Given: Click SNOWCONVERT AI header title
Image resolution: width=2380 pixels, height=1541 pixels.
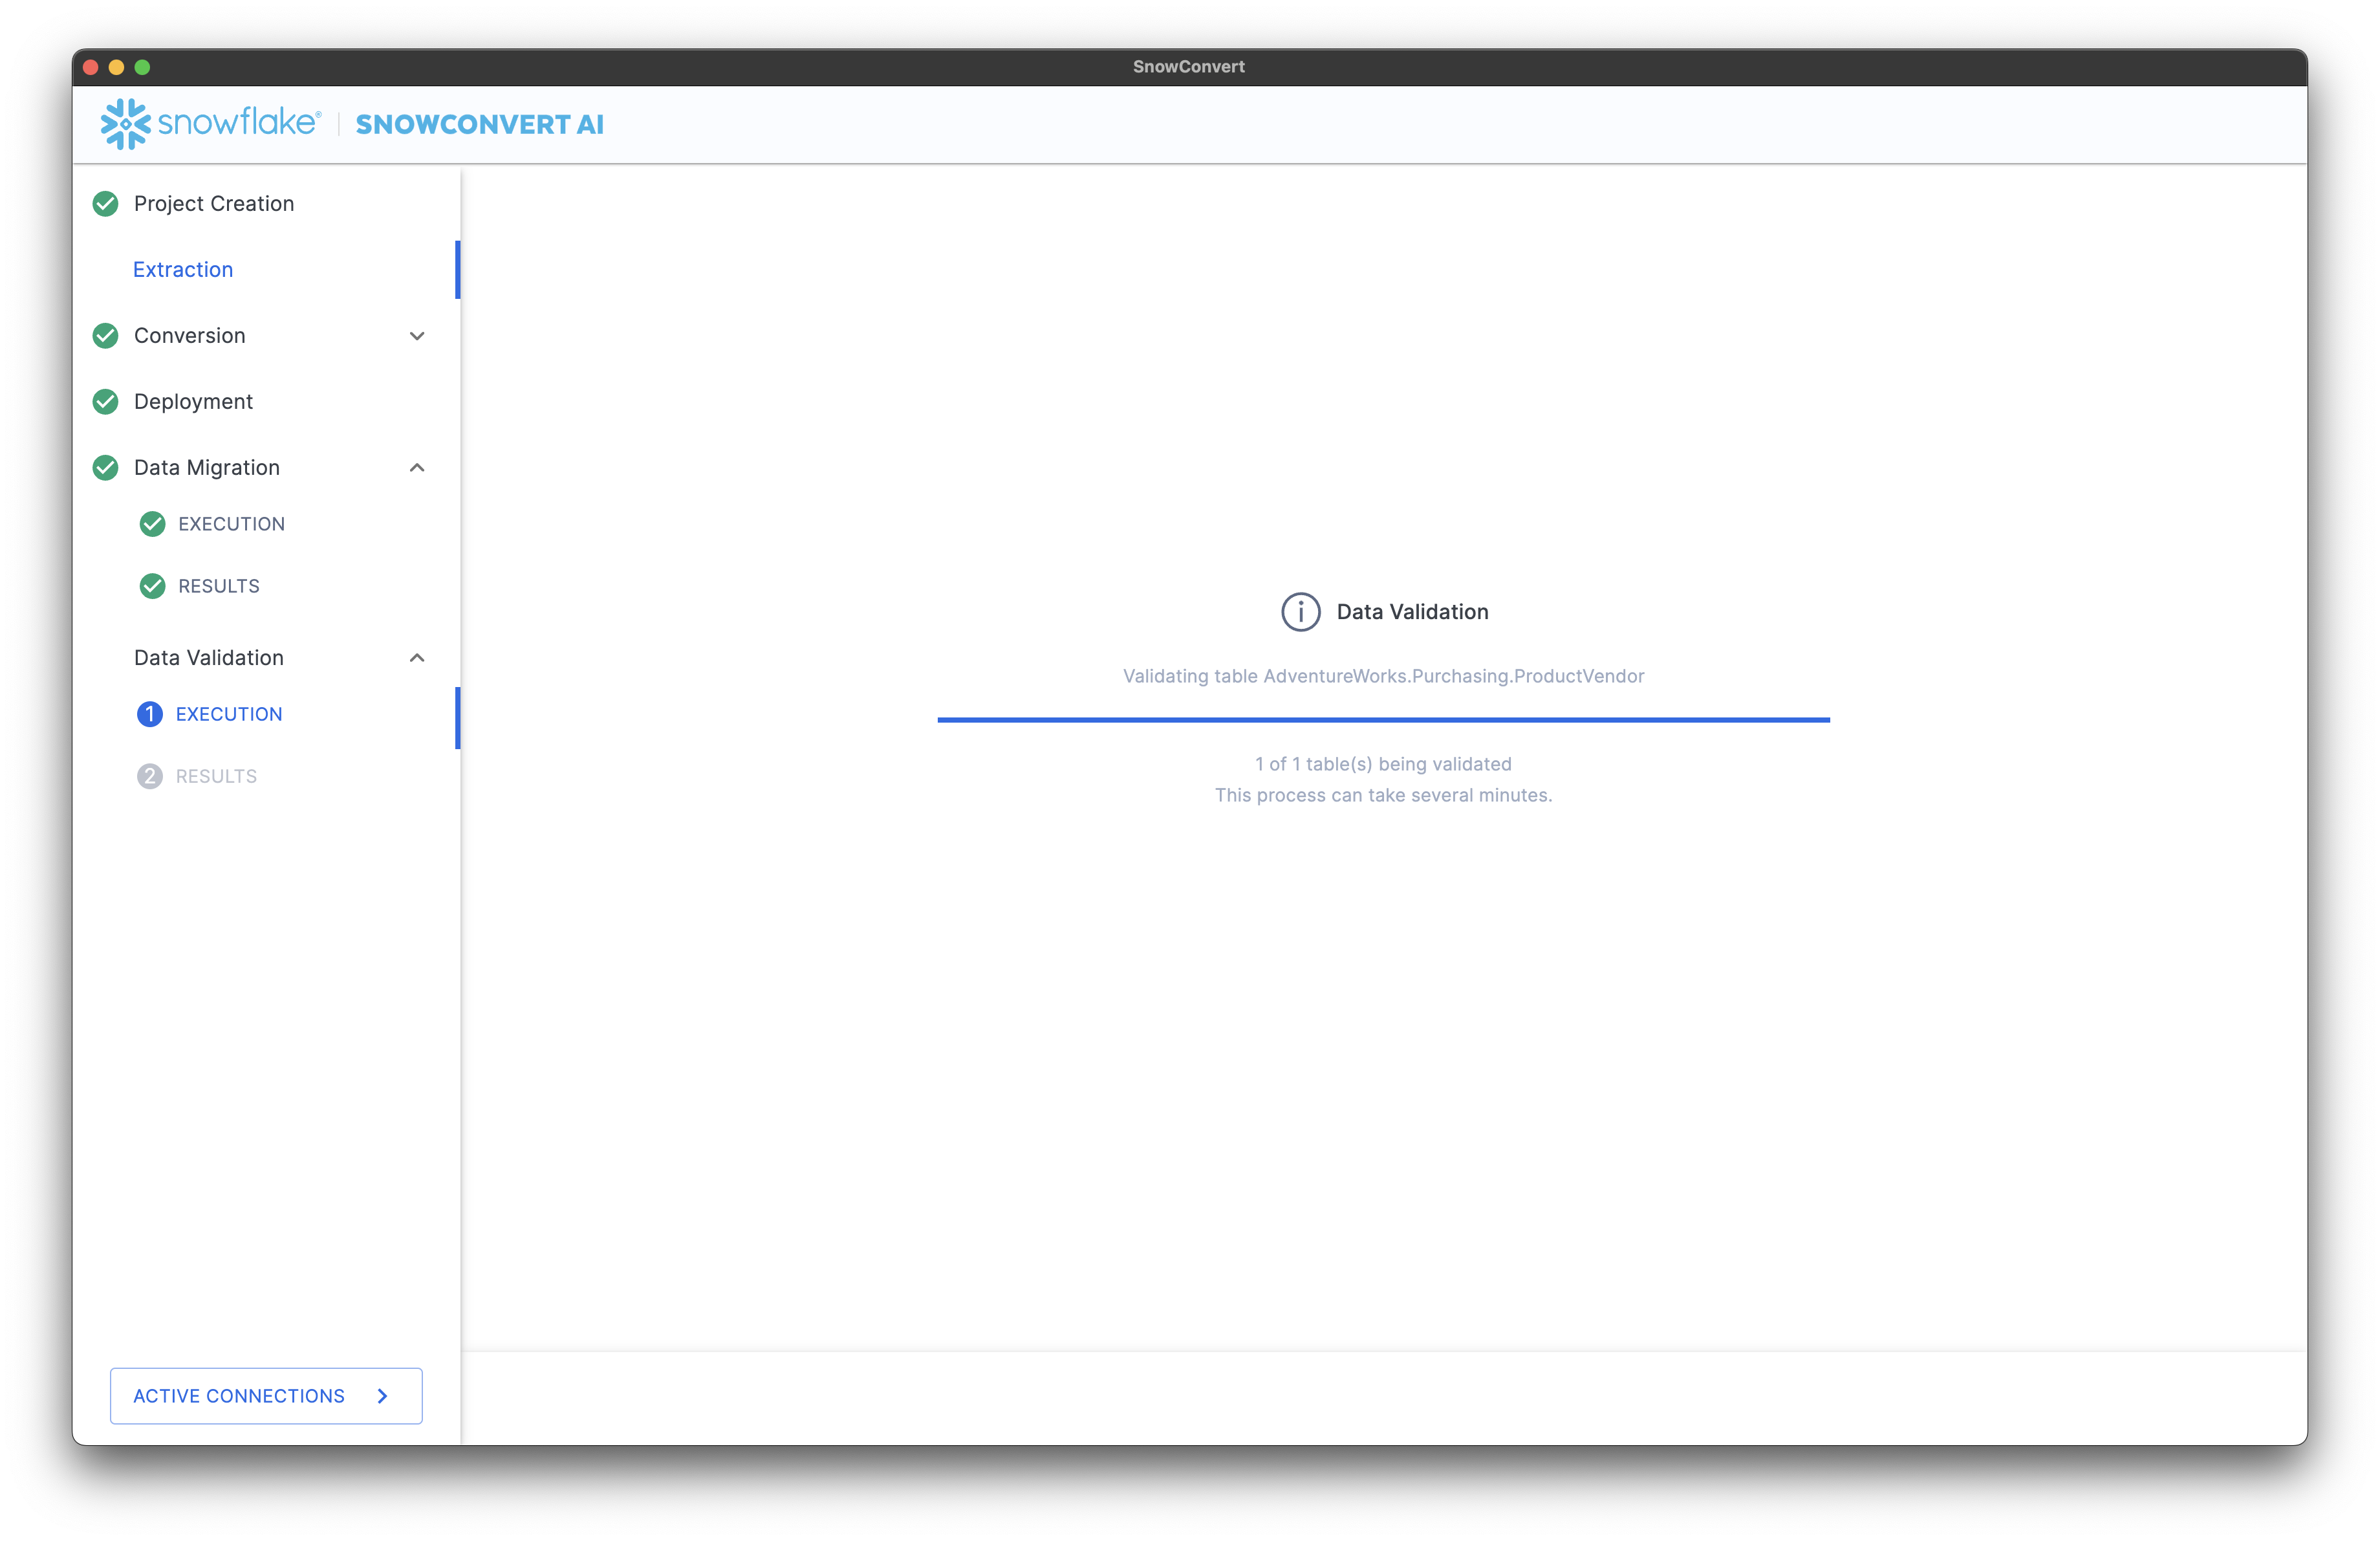Looking at the screenshot, I should coord(479,124).
